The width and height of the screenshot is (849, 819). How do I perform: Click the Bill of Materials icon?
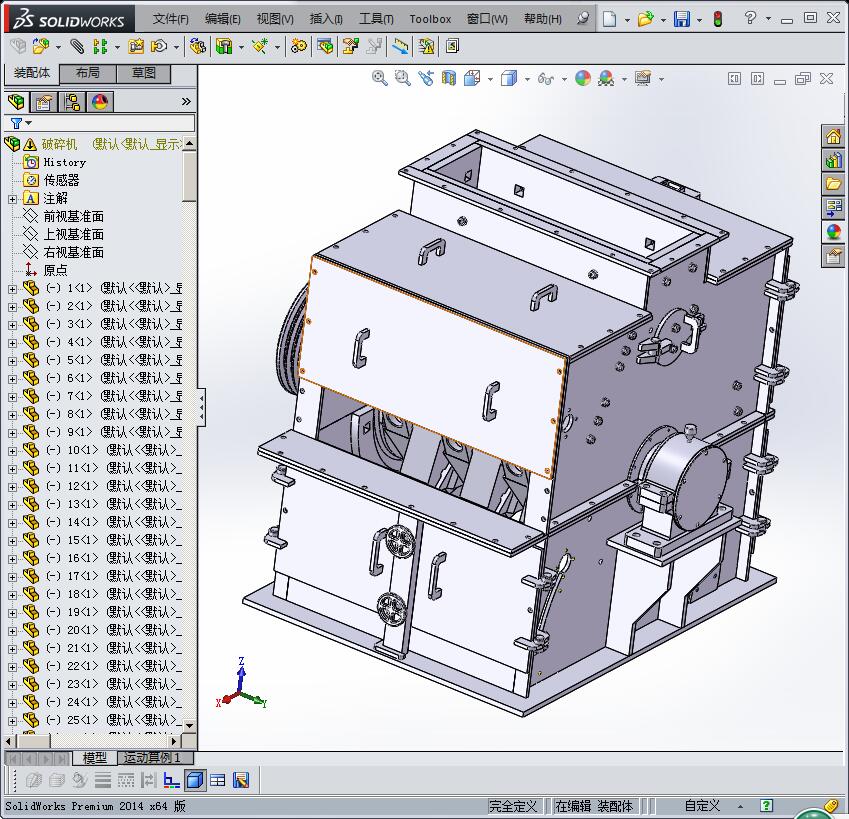(325, 47)
